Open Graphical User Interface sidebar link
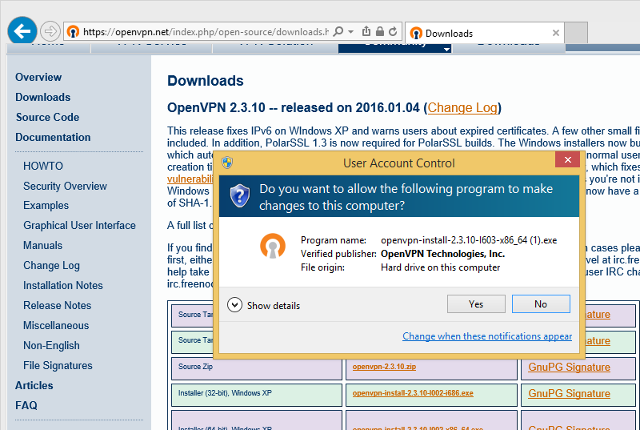640x430 pixels. click(79, 225)
